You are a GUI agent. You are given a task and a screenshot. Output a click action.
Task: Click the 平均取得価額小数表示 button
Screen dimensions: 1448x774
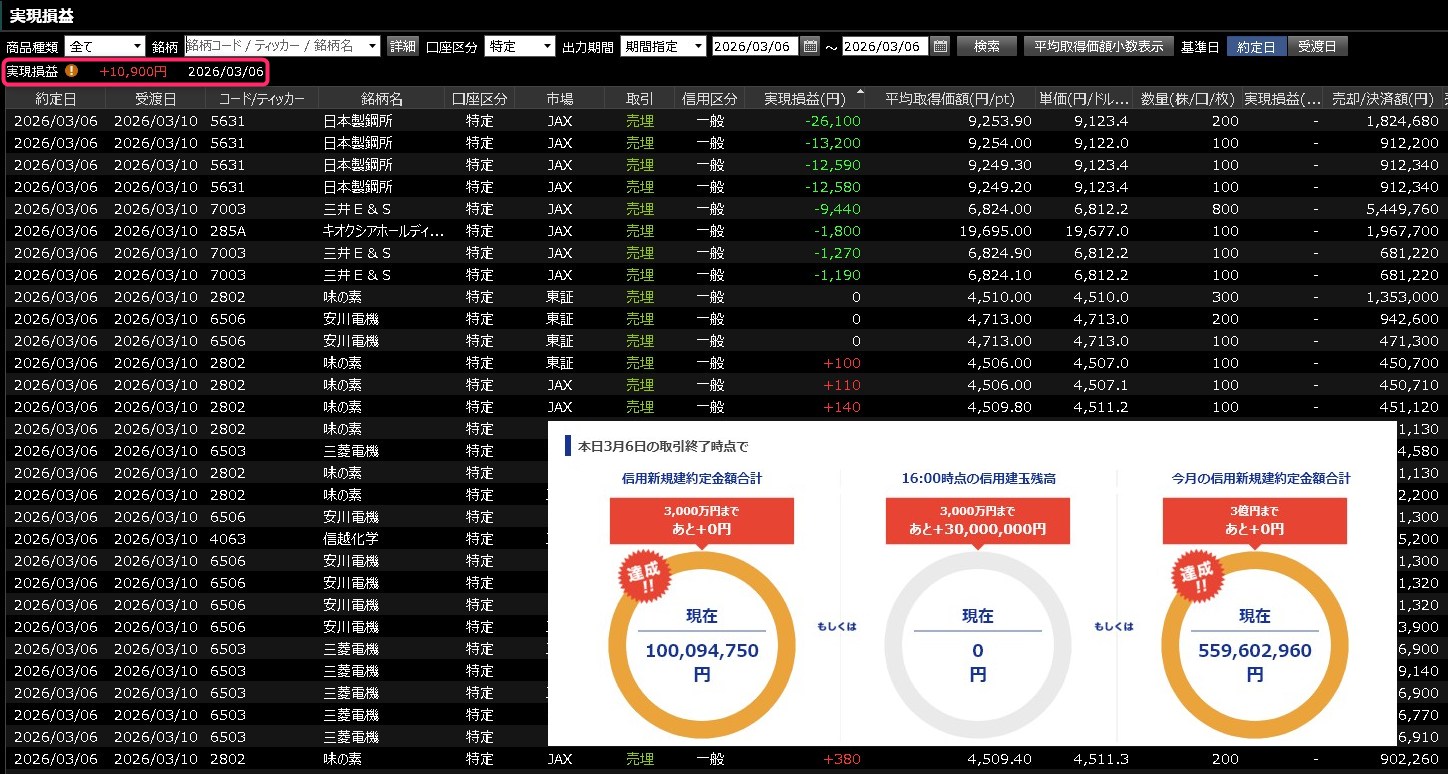click(1098, 46)
